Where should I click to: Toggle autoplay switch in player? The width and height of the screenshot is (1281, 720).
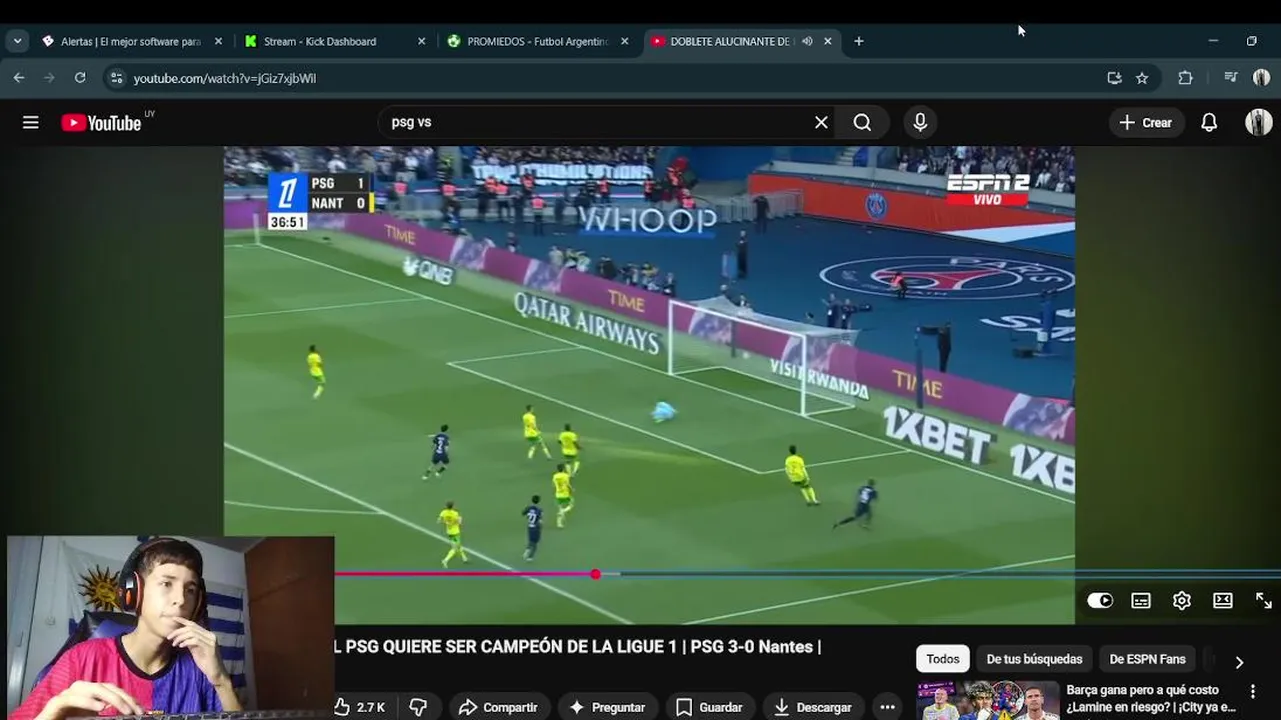click(1100, 600)
